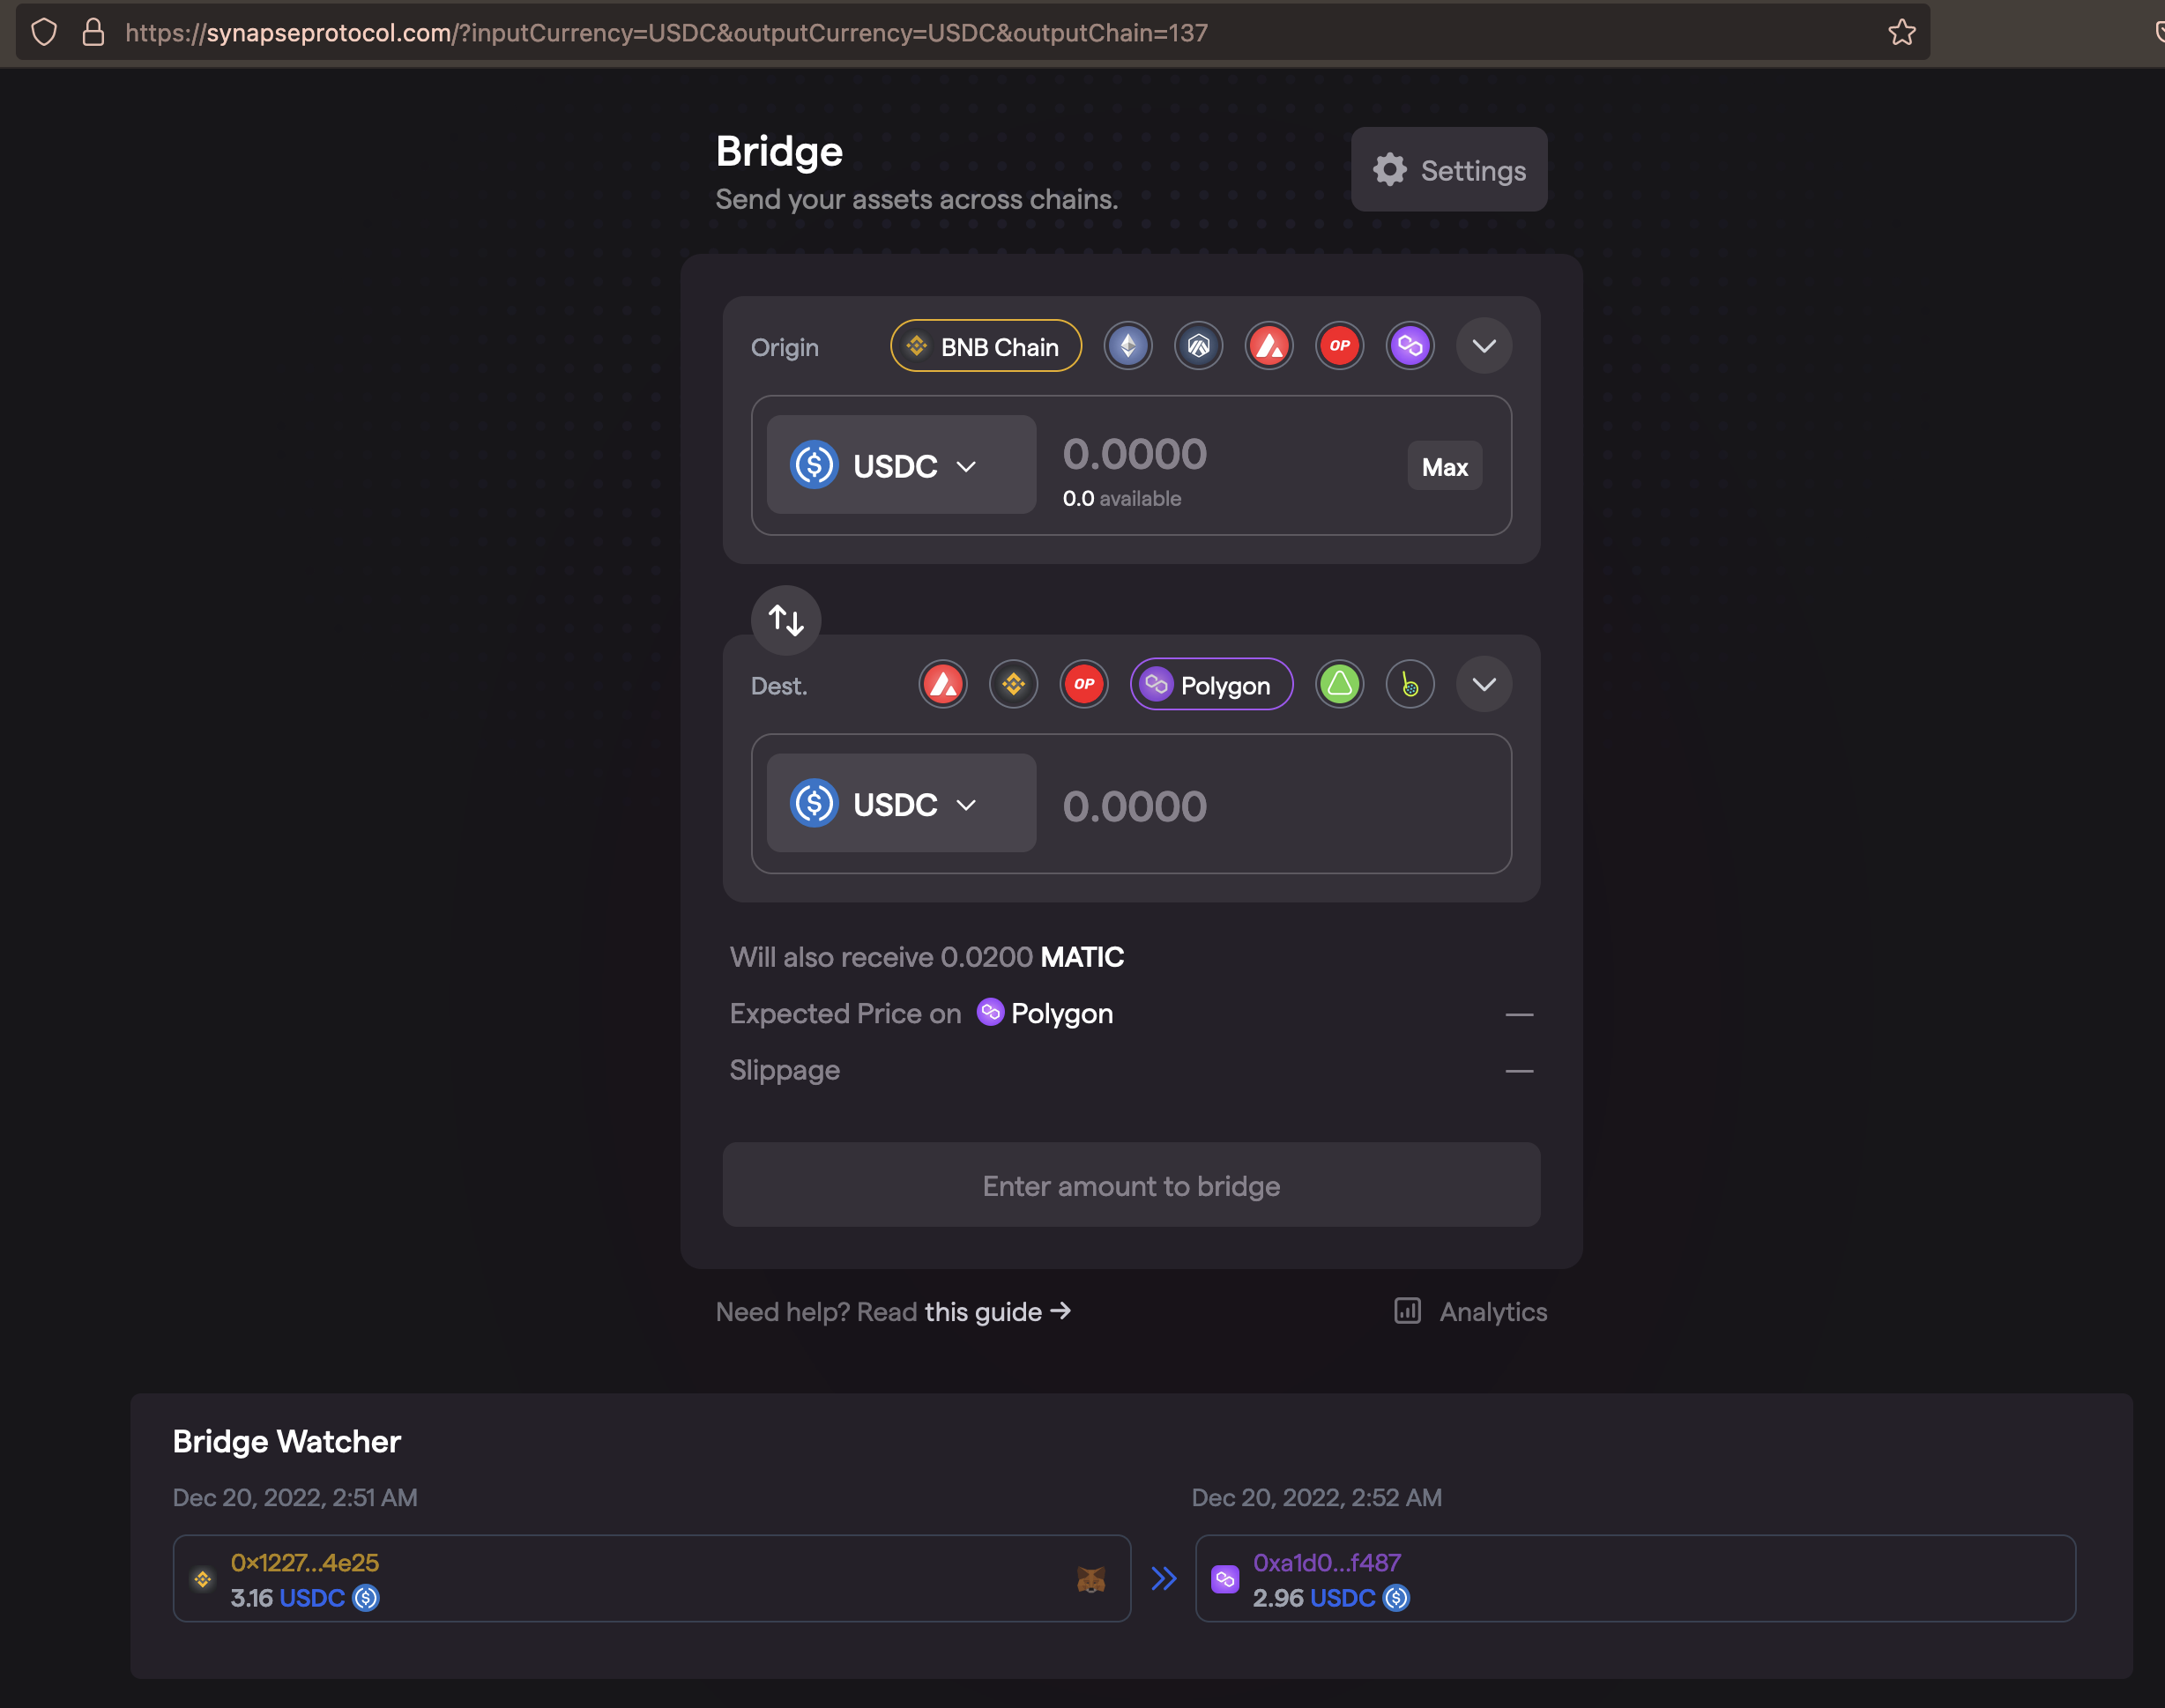Viewport: 2165px width, 1708px height.
Task: Click the 'Bridge Watcher' heading
Action: (x=287, y=1441)
